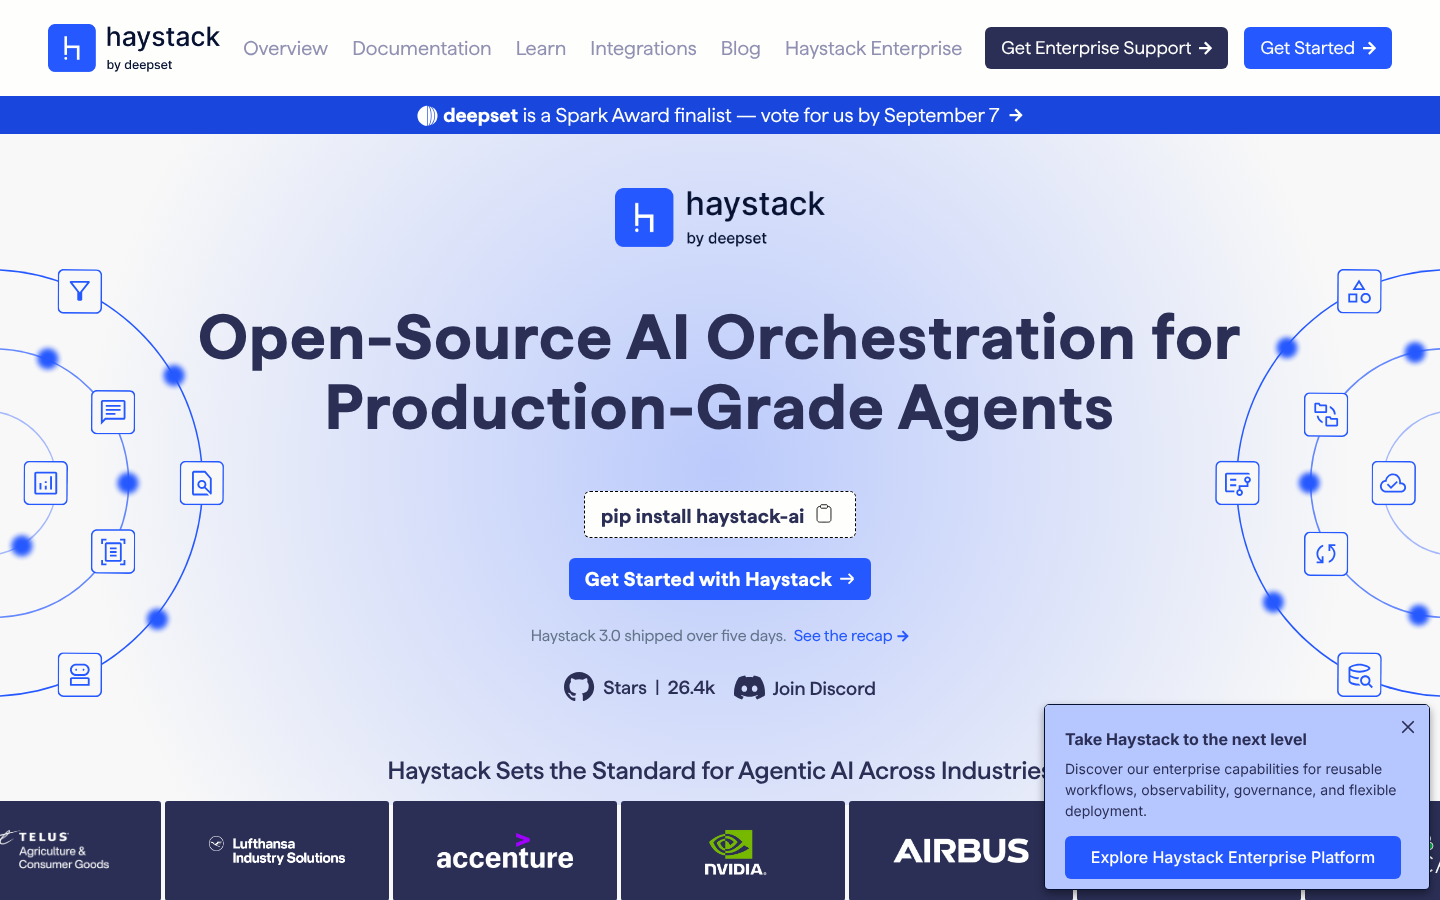Open the Documentation nav item

tap(421, 48)
